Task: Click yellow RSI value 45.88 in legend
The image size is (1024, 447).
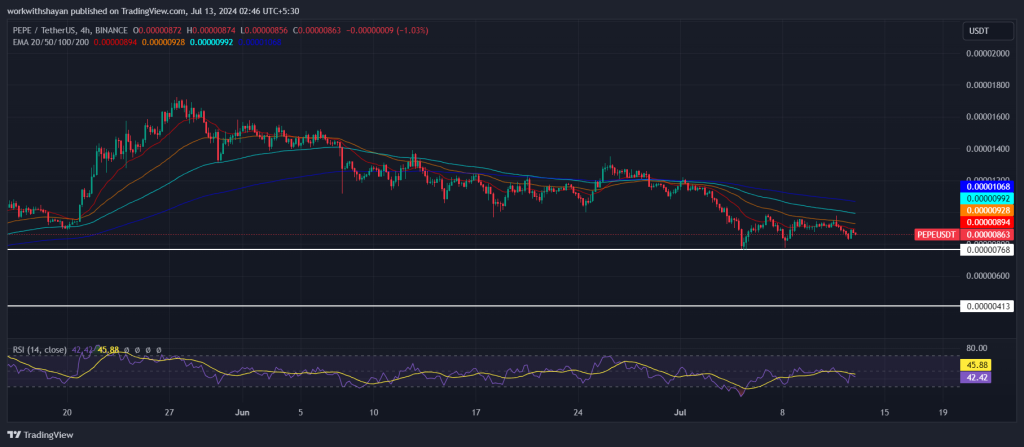Action: pos(108,350)
